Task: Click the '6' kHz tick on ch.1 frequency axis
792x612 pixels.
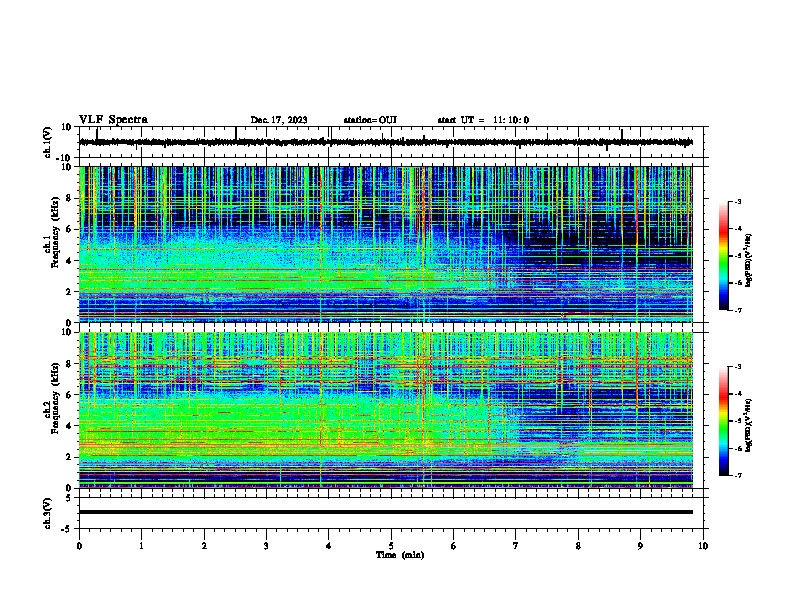Action: [69, 230]
